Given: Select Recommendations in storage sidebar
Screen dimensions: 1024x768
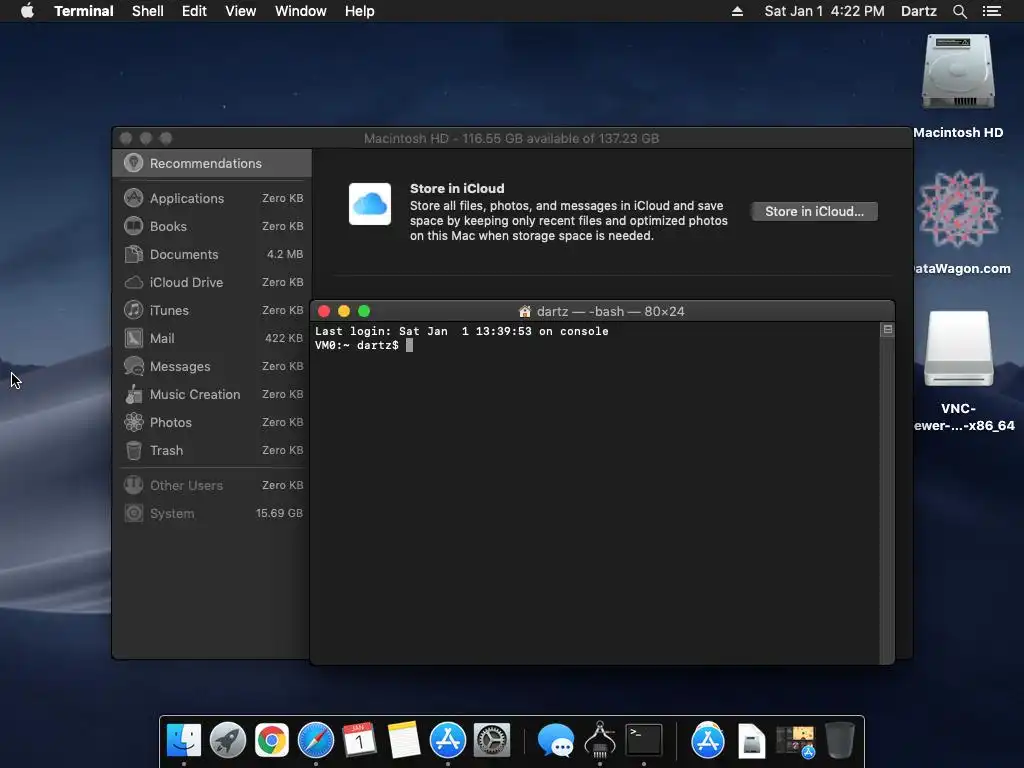Looking at the screenshot, I should pyautogui.click(x=212, y=163).
